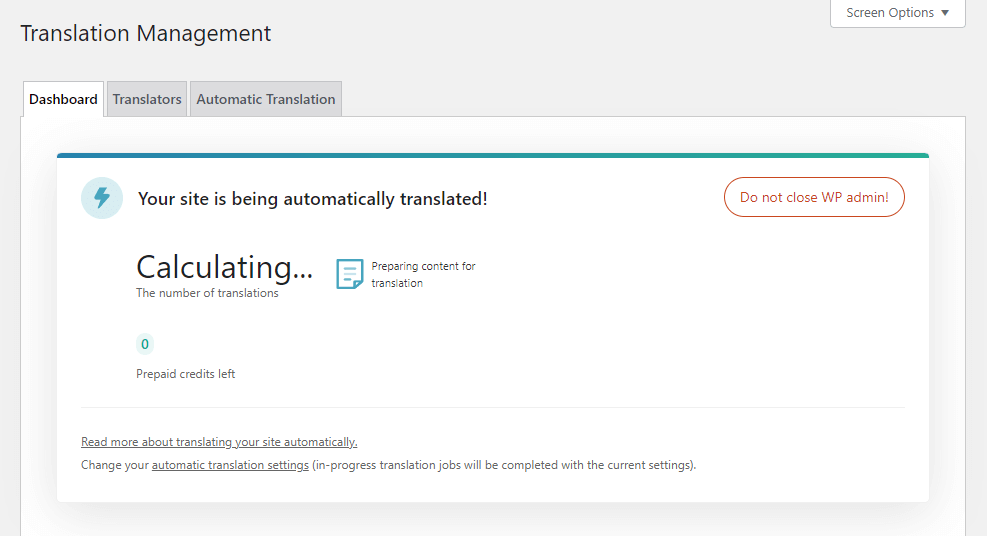This screenshot has width=987, height=536.
Task: Click the document icon beside Preparing content
Action: point(349,274)
